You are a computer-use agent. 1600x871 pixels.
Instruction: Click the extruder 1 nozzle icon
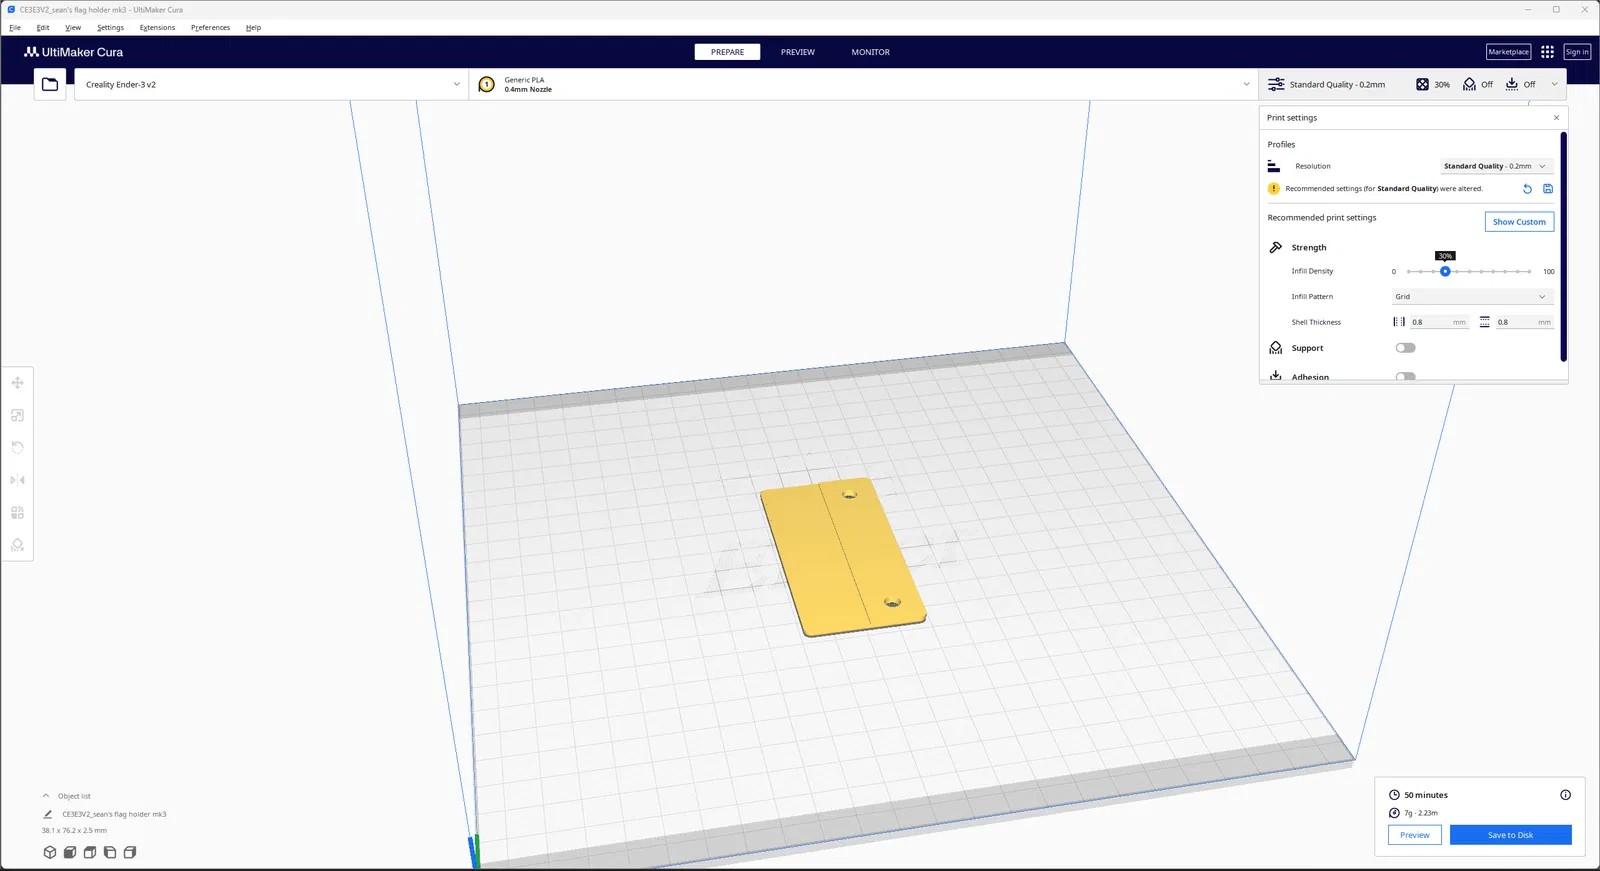tap(487, 85)
